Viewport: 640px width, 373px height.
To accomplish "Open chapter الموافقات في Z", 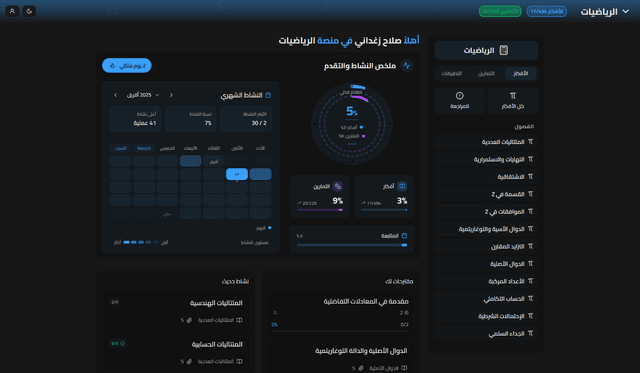I will [486, 211].
